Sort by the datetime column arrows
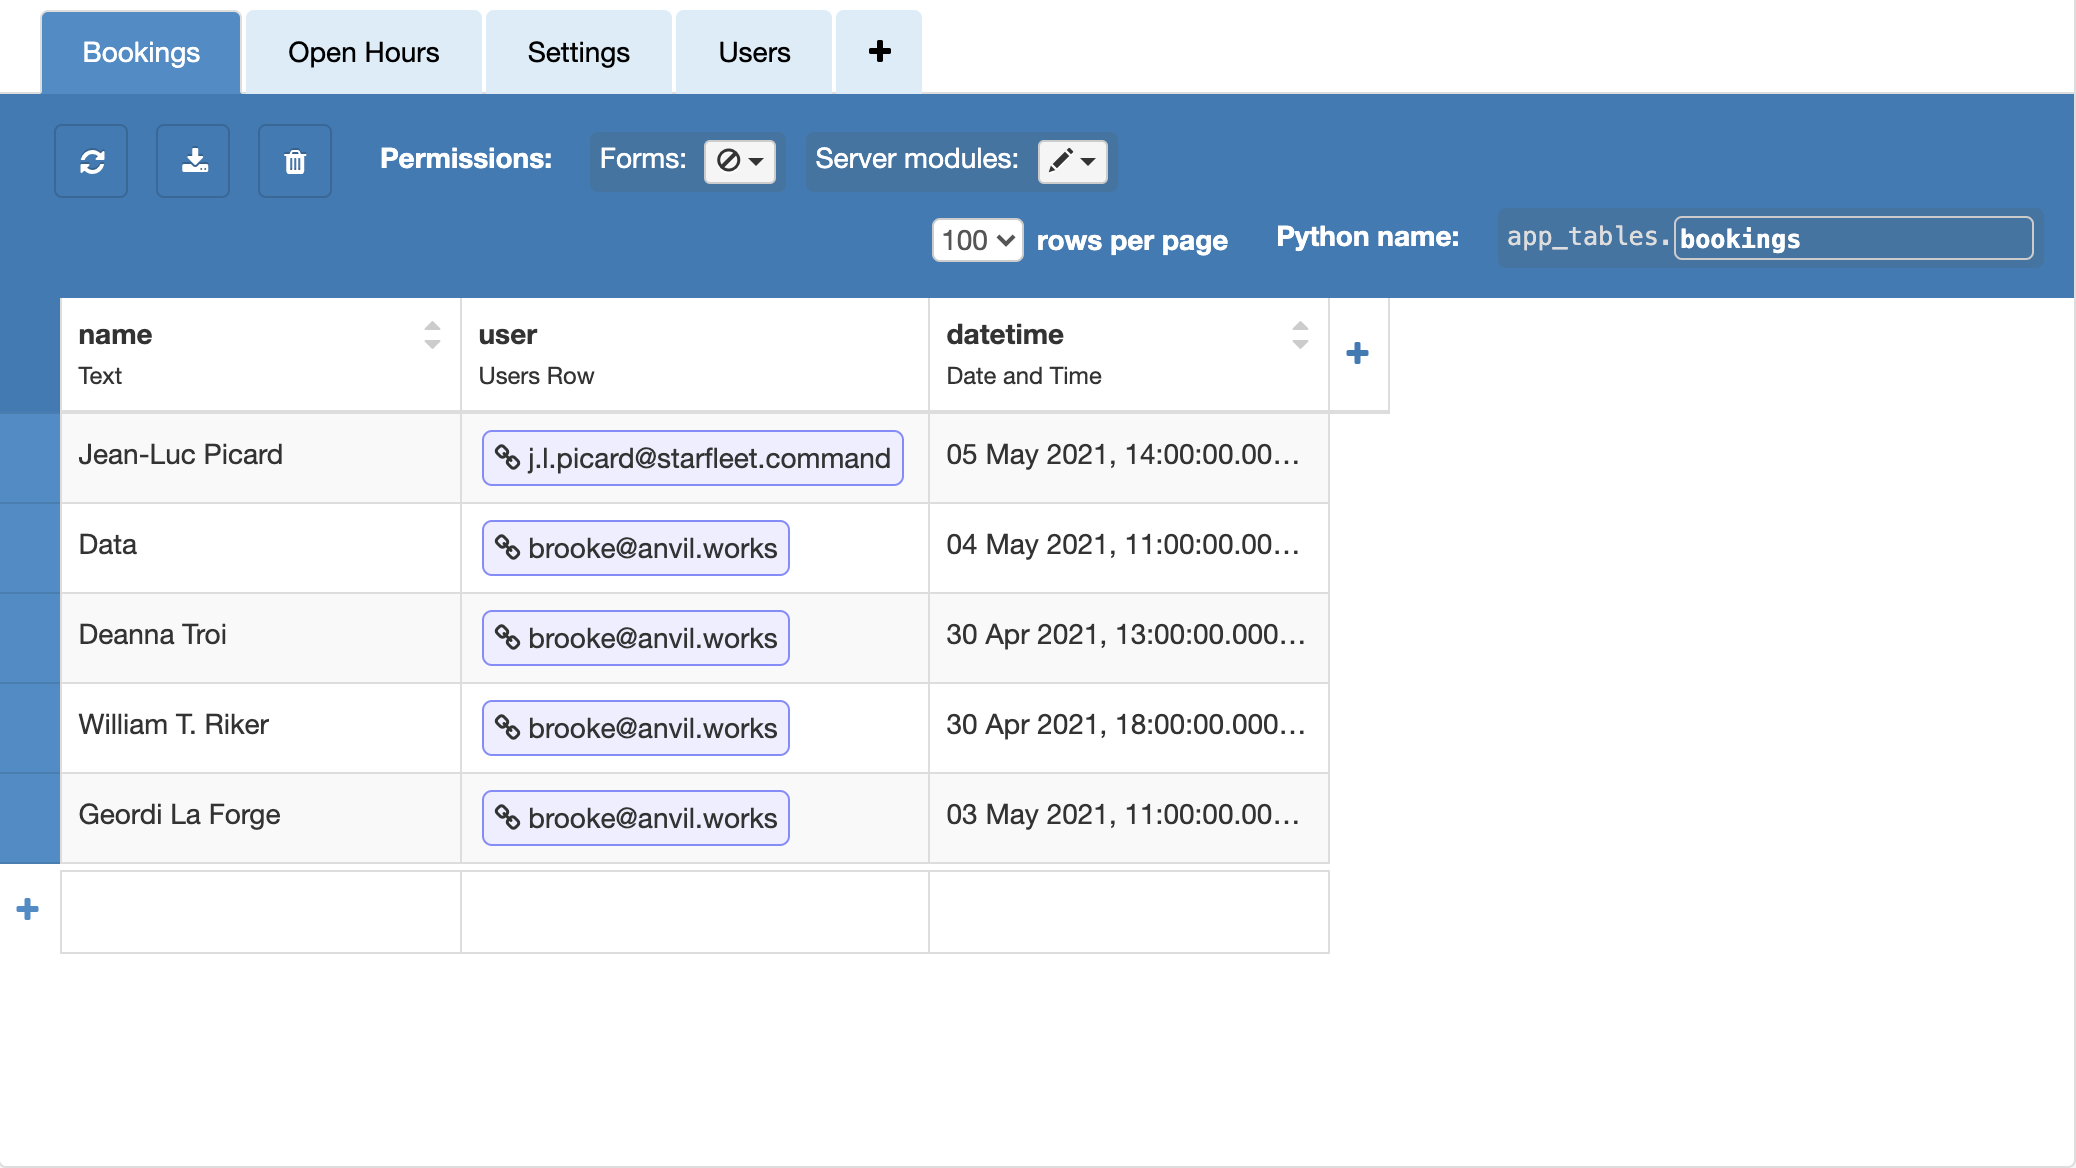Screen dimensions: 2076x1168 click(1300, 335)
